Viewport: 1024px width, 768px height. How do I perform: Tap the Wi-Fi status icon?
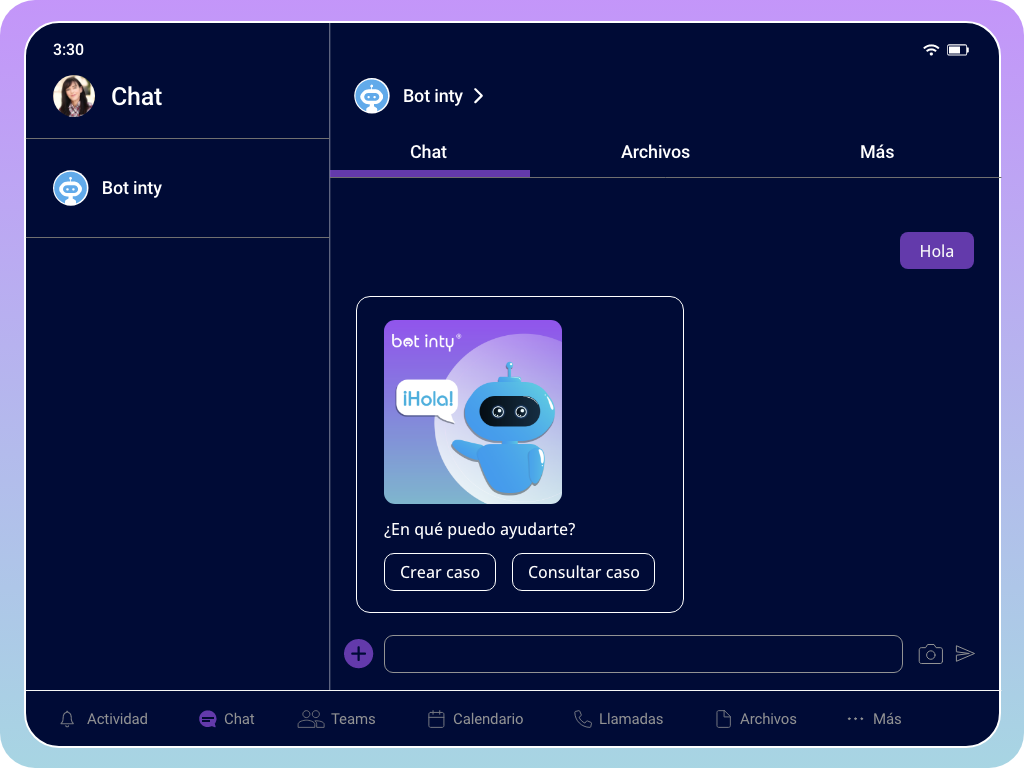931,50
